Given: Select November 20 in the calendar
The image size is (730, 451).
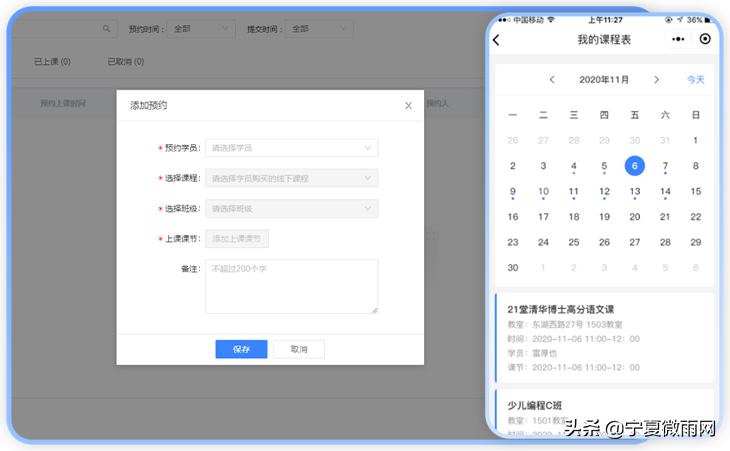Looking at the screenshot, I should click(635, 217).
